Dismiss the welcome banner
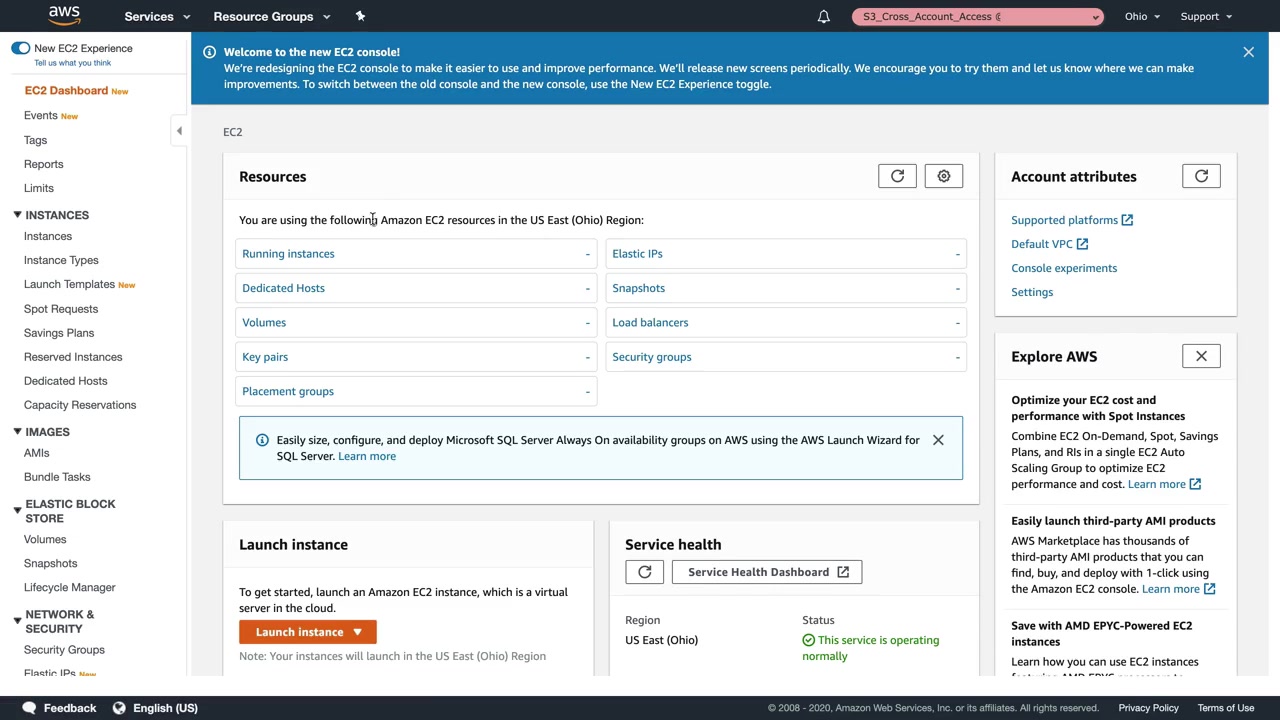The height and width of the screenshot is (720, 1280). click(x=1248, y=52)
